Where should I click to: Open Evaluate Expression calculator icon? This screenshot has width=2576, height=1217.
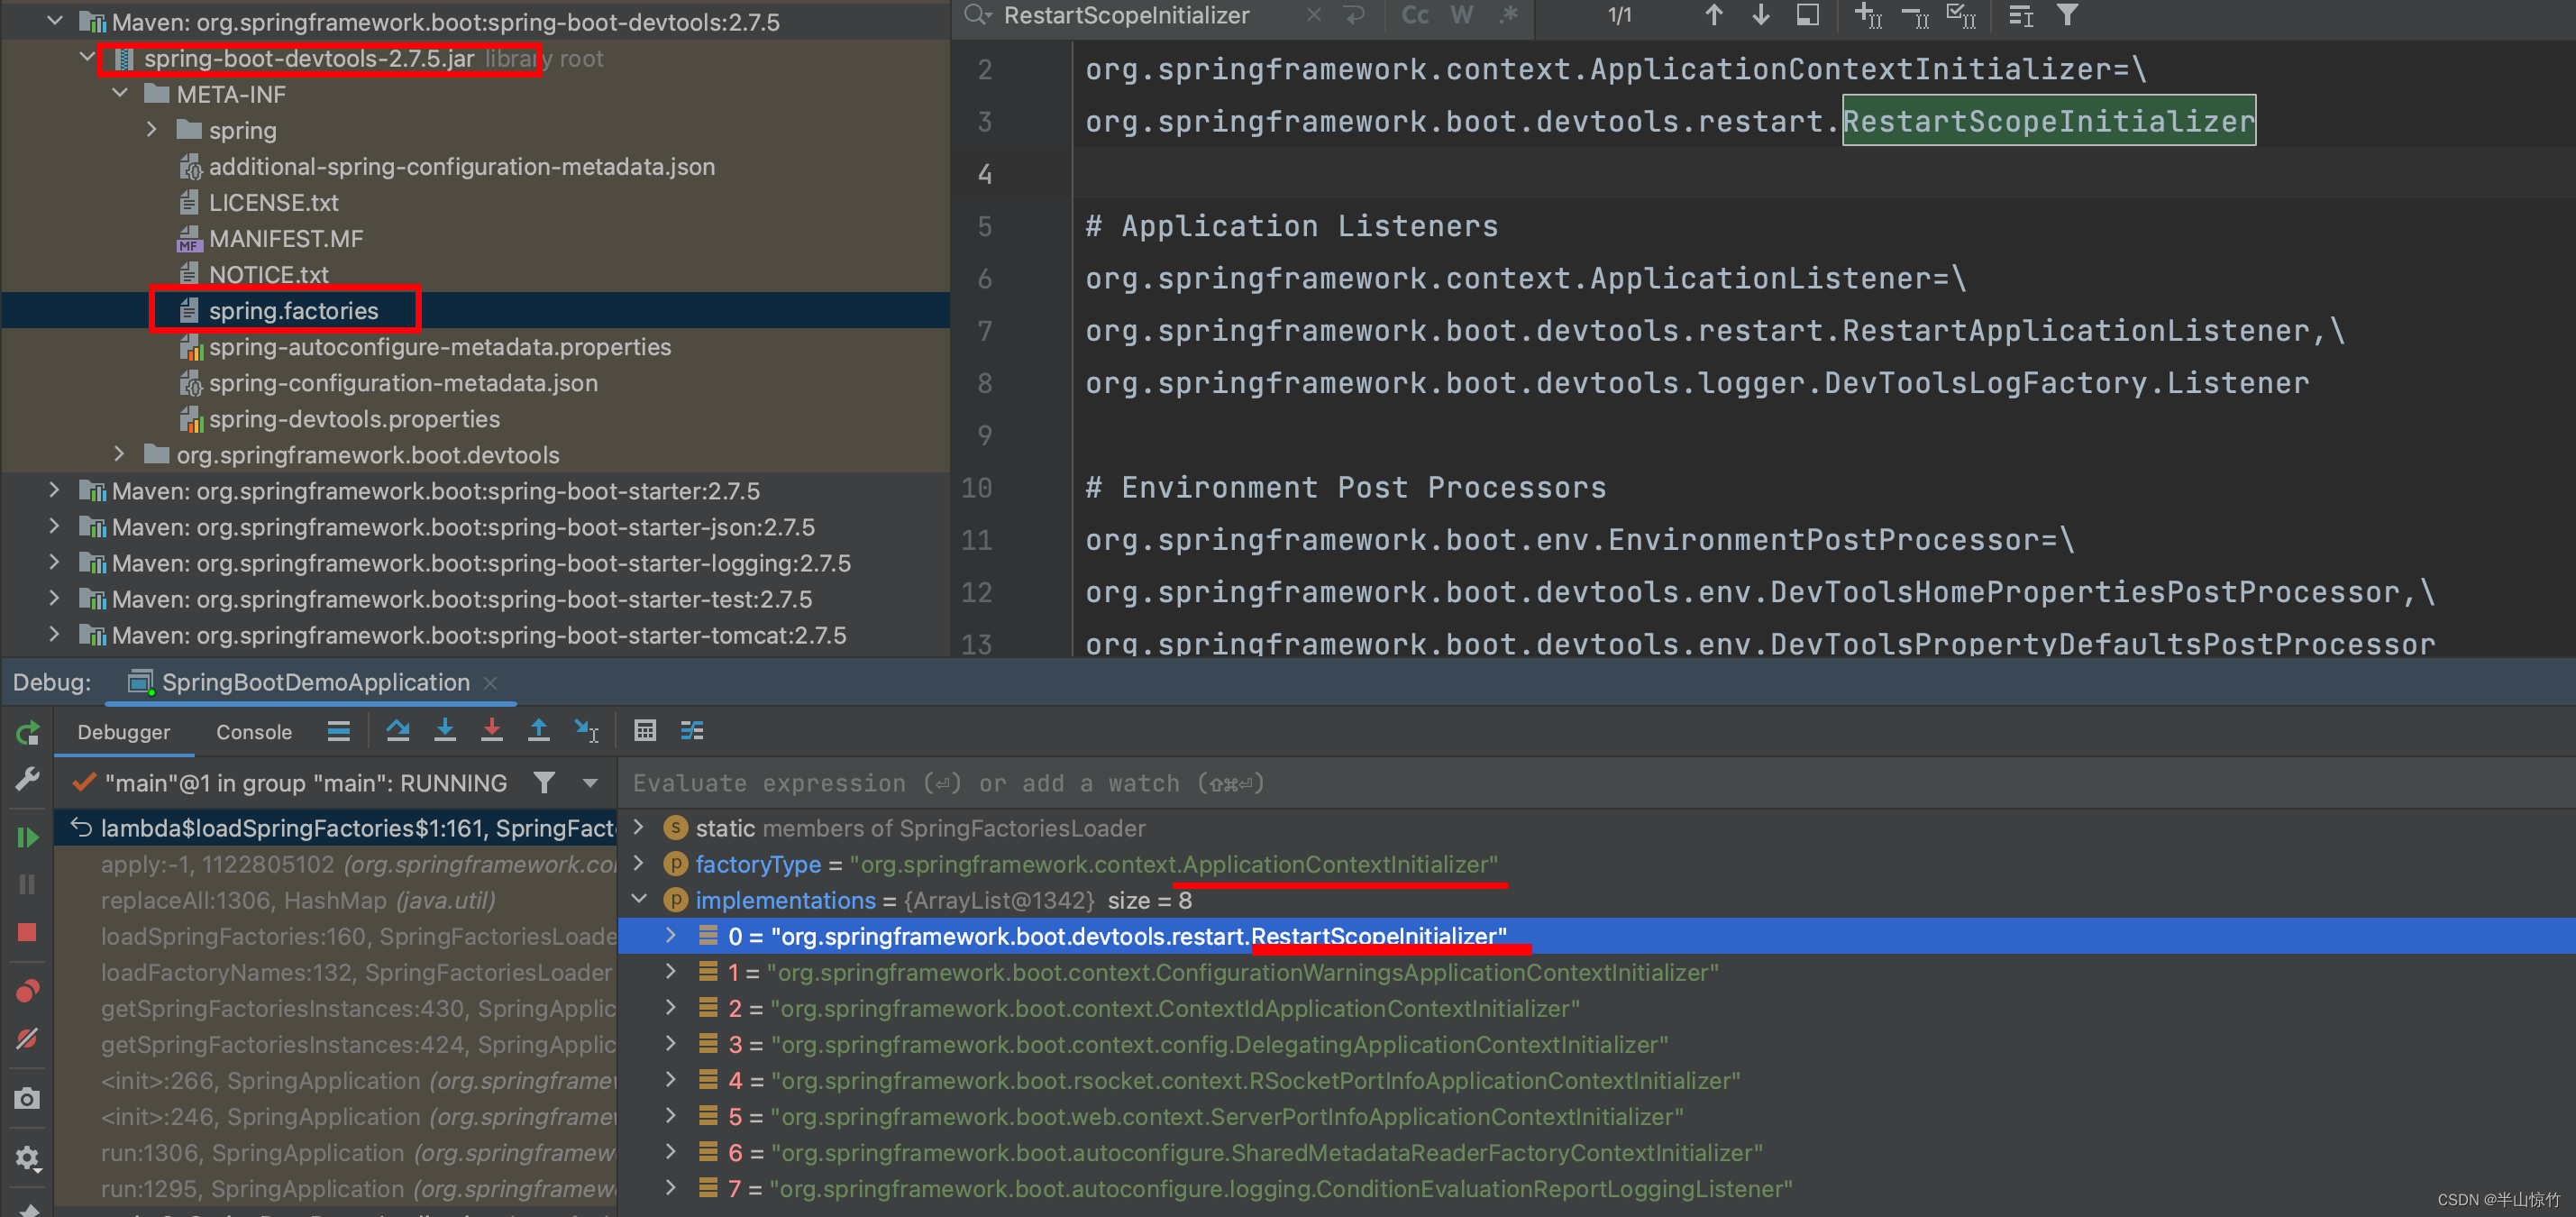645,731
